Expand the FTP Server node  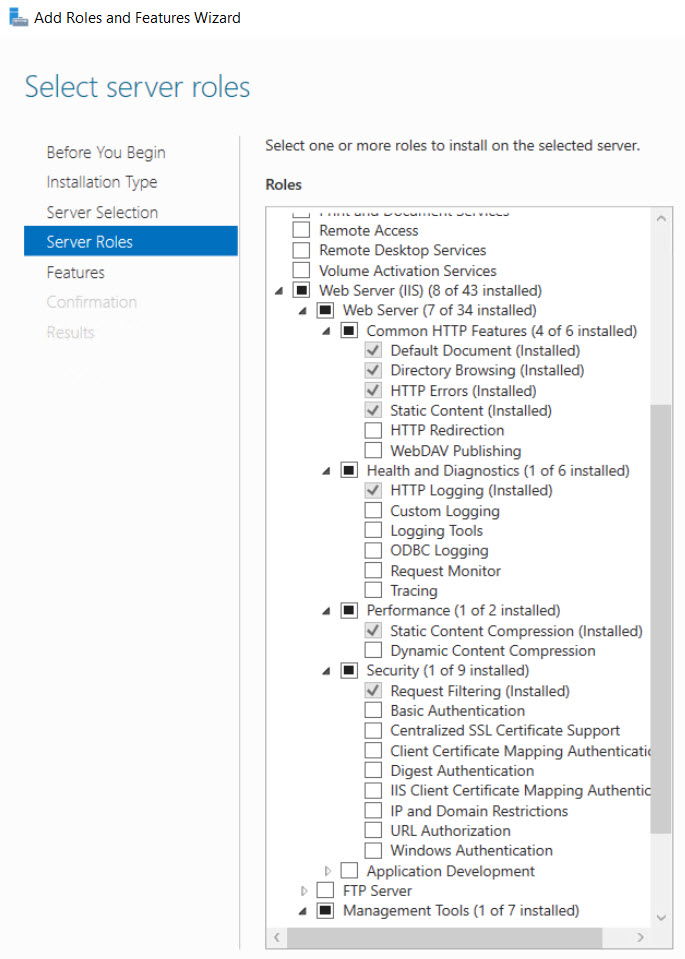[x=304, y=890]
